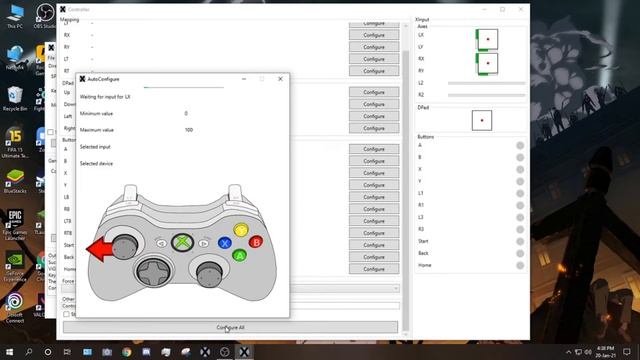Launch FIFA 15 Ultimate Team shortcut

15,143
